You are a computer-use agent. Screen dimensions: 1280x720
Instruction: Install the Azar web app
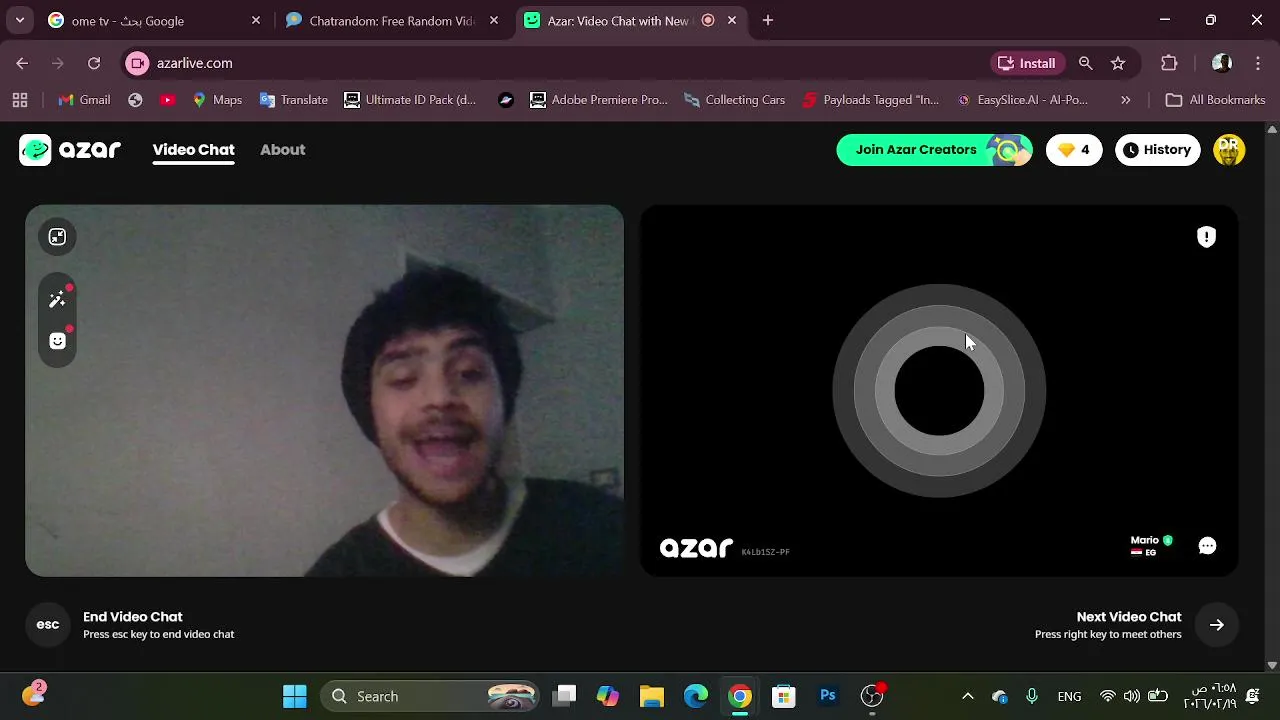pyautogui.click(x=1027, y=63)
